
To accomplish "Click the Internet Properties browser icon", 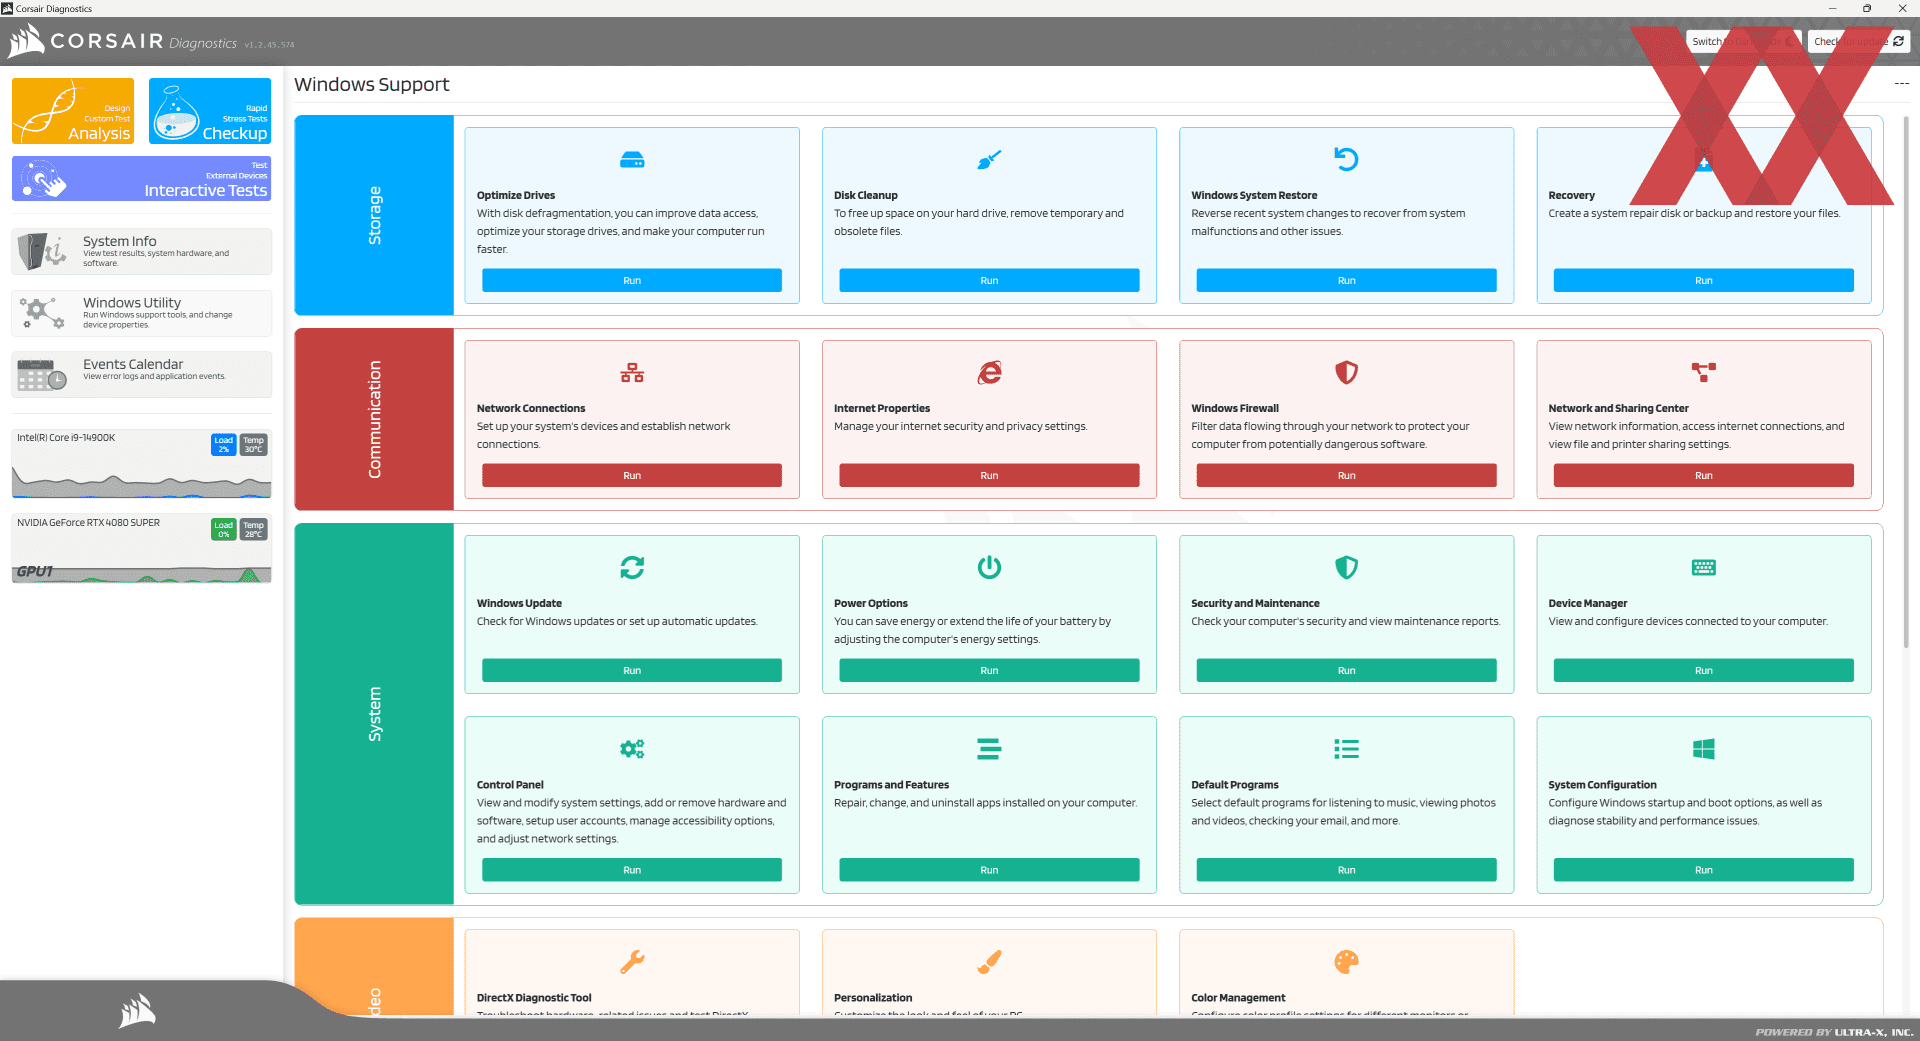I will coord(989,373).
